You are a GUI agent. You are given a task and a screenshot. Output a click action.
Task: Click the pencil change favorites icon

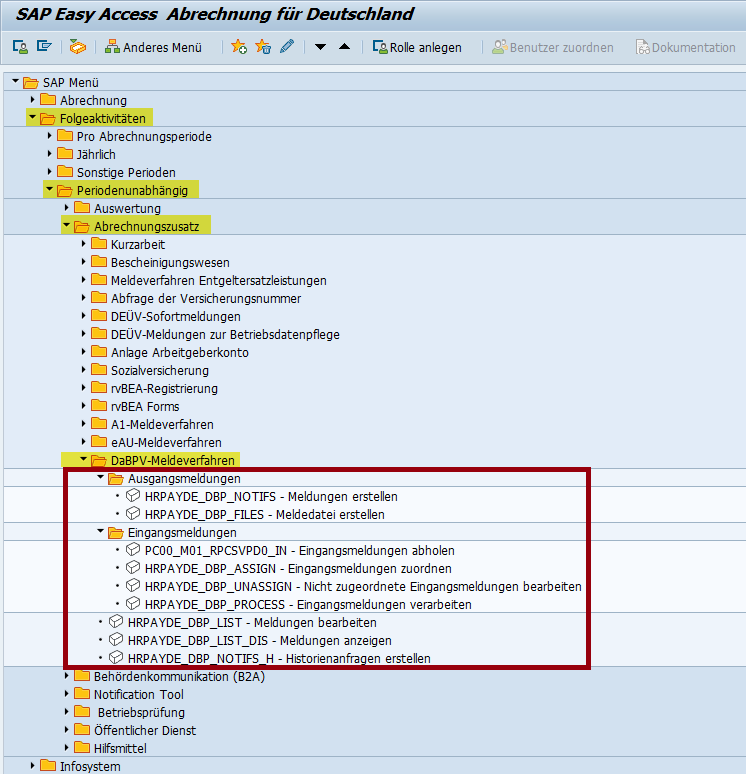[x=287, y=47]
